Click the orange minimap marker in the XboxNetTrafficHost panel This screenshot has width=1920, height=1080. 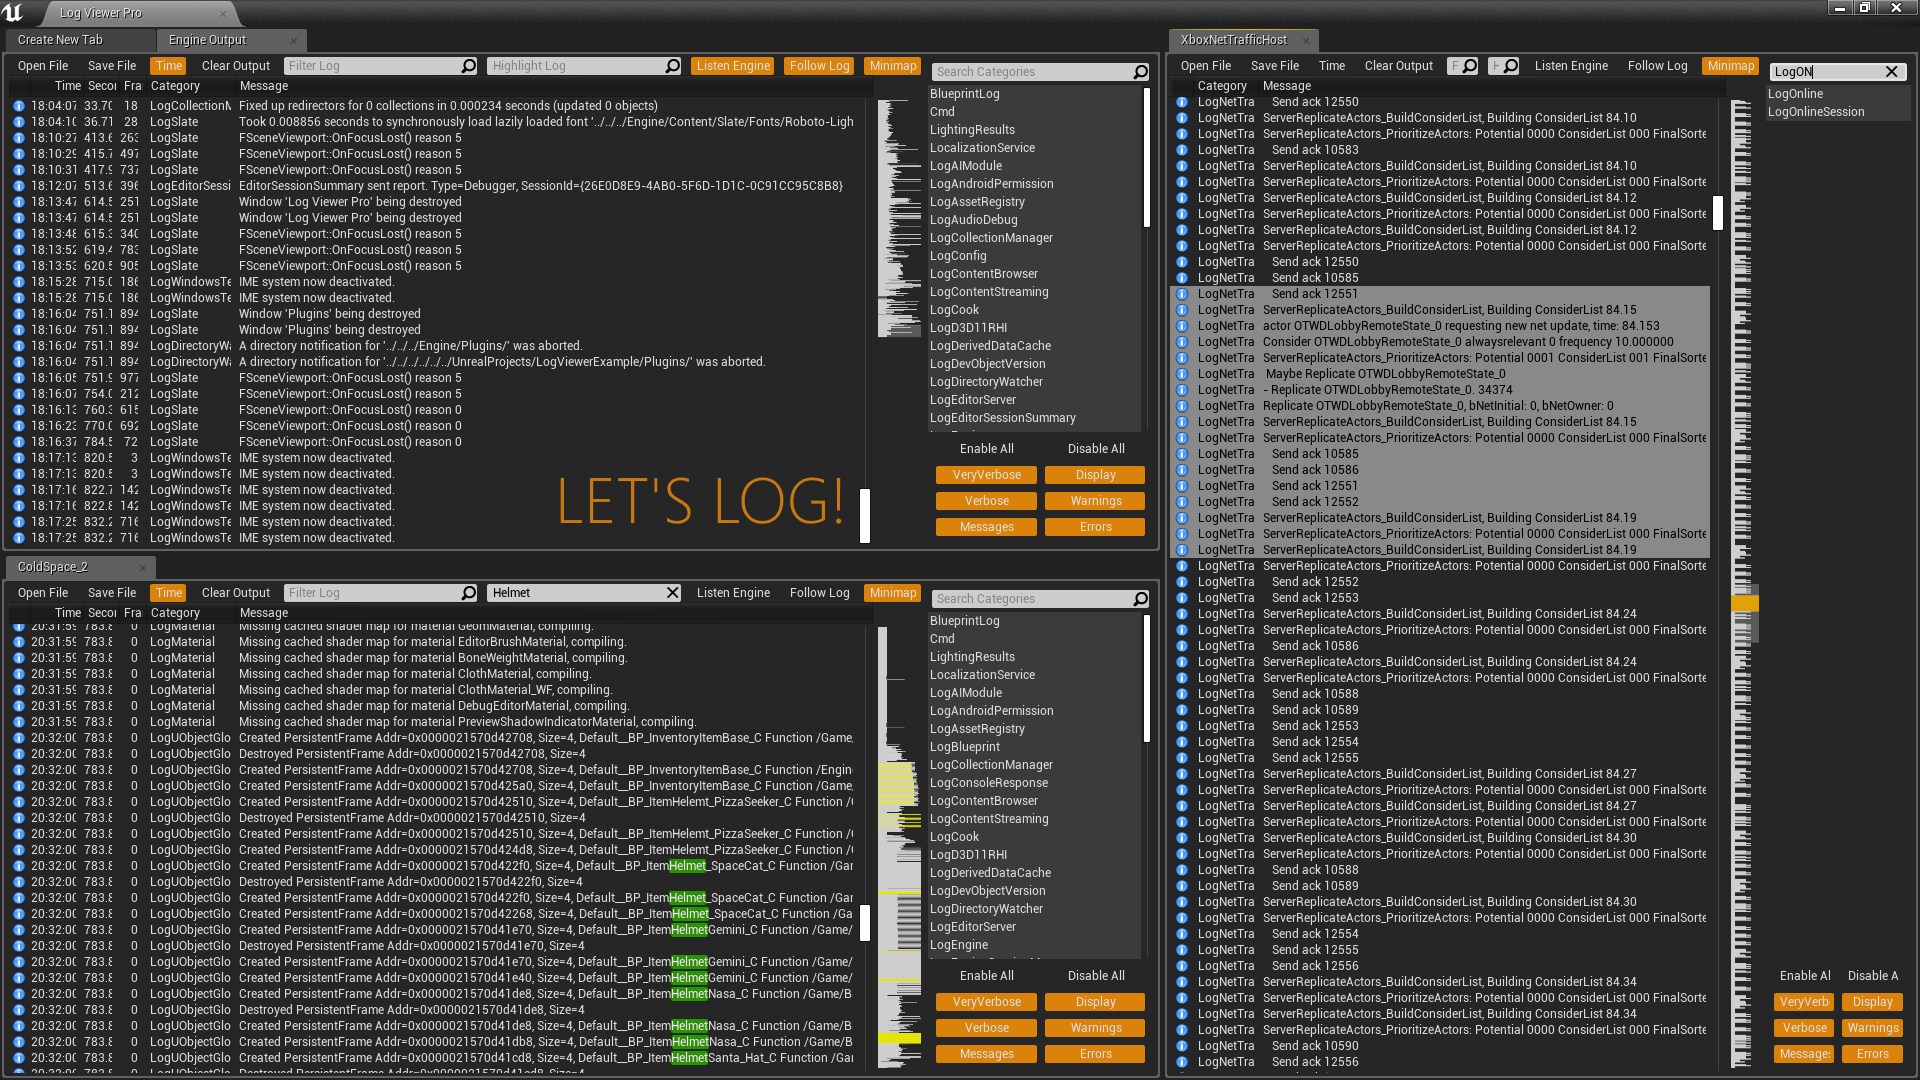(1744, 603)
